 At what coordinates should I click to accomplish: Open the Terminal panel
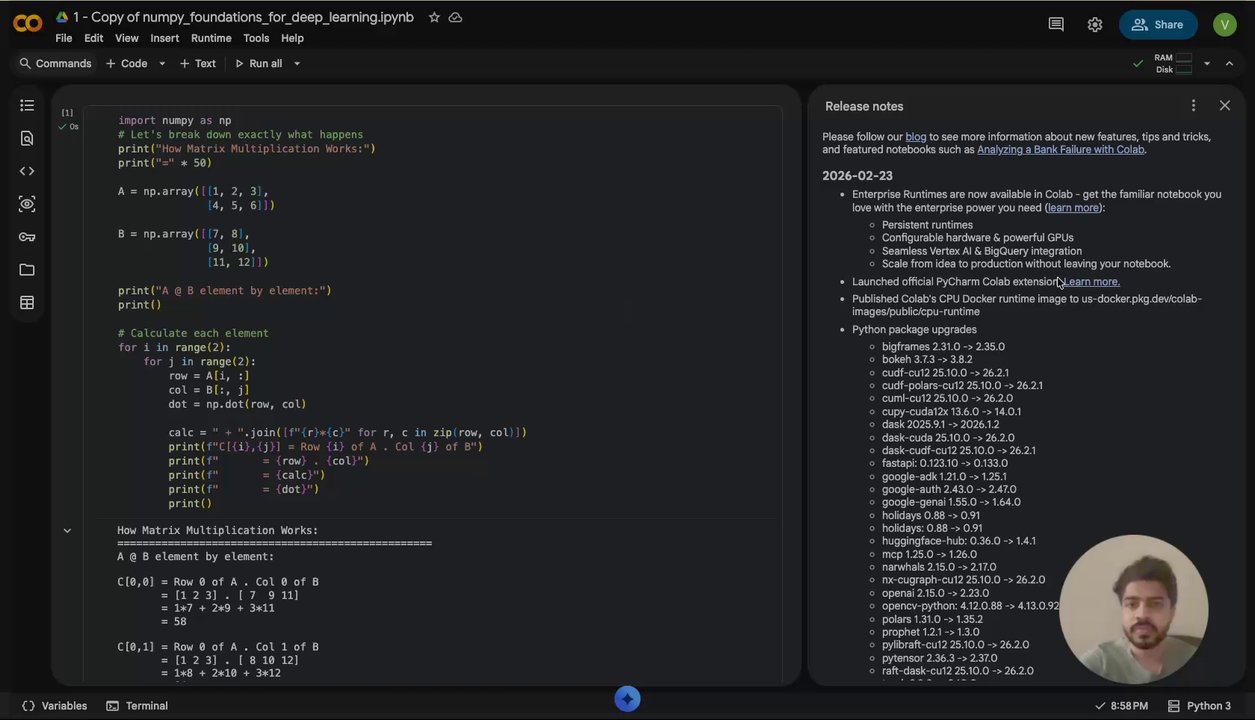[x=137, y=706]
